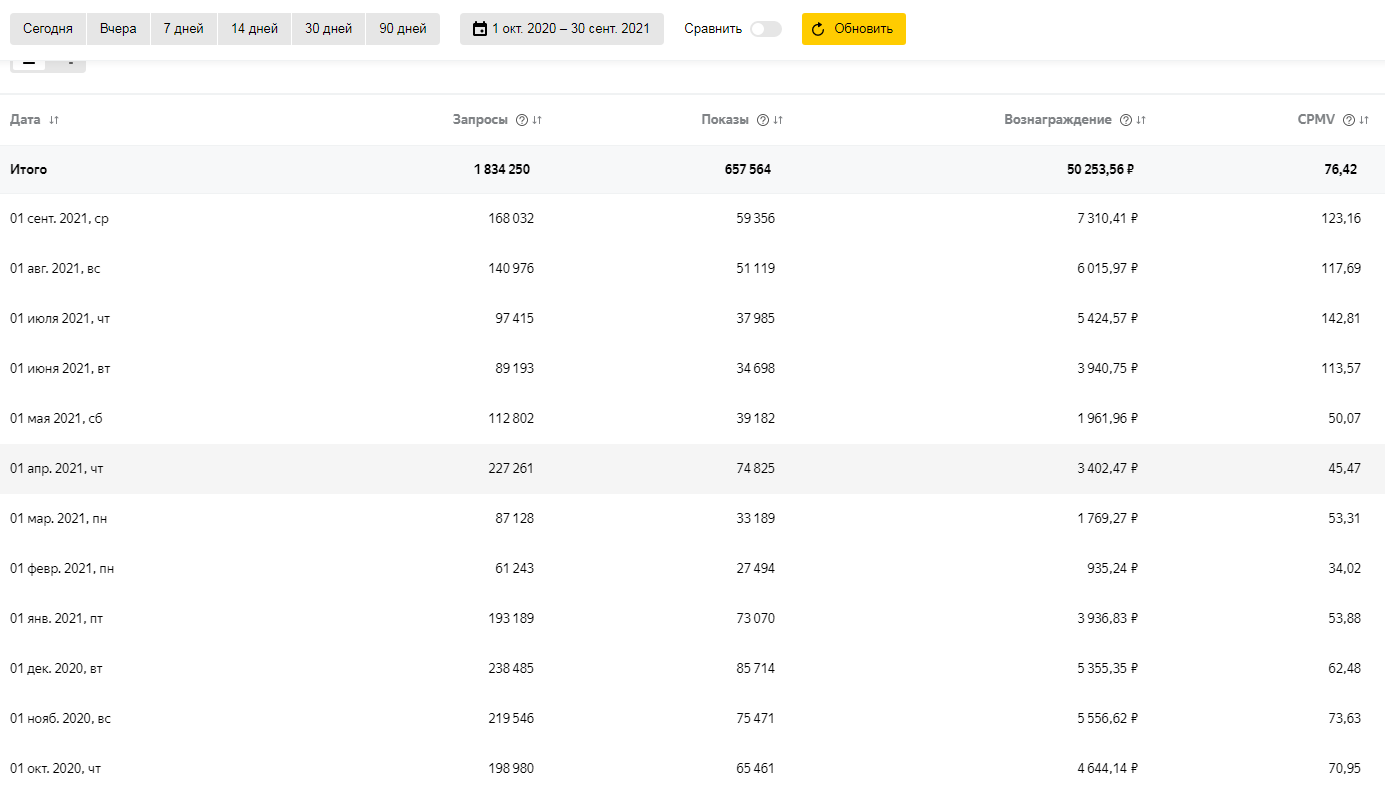1385x799 pixels.
Task: Sort by Дата using sort arrows
Action: pos(54,120)
